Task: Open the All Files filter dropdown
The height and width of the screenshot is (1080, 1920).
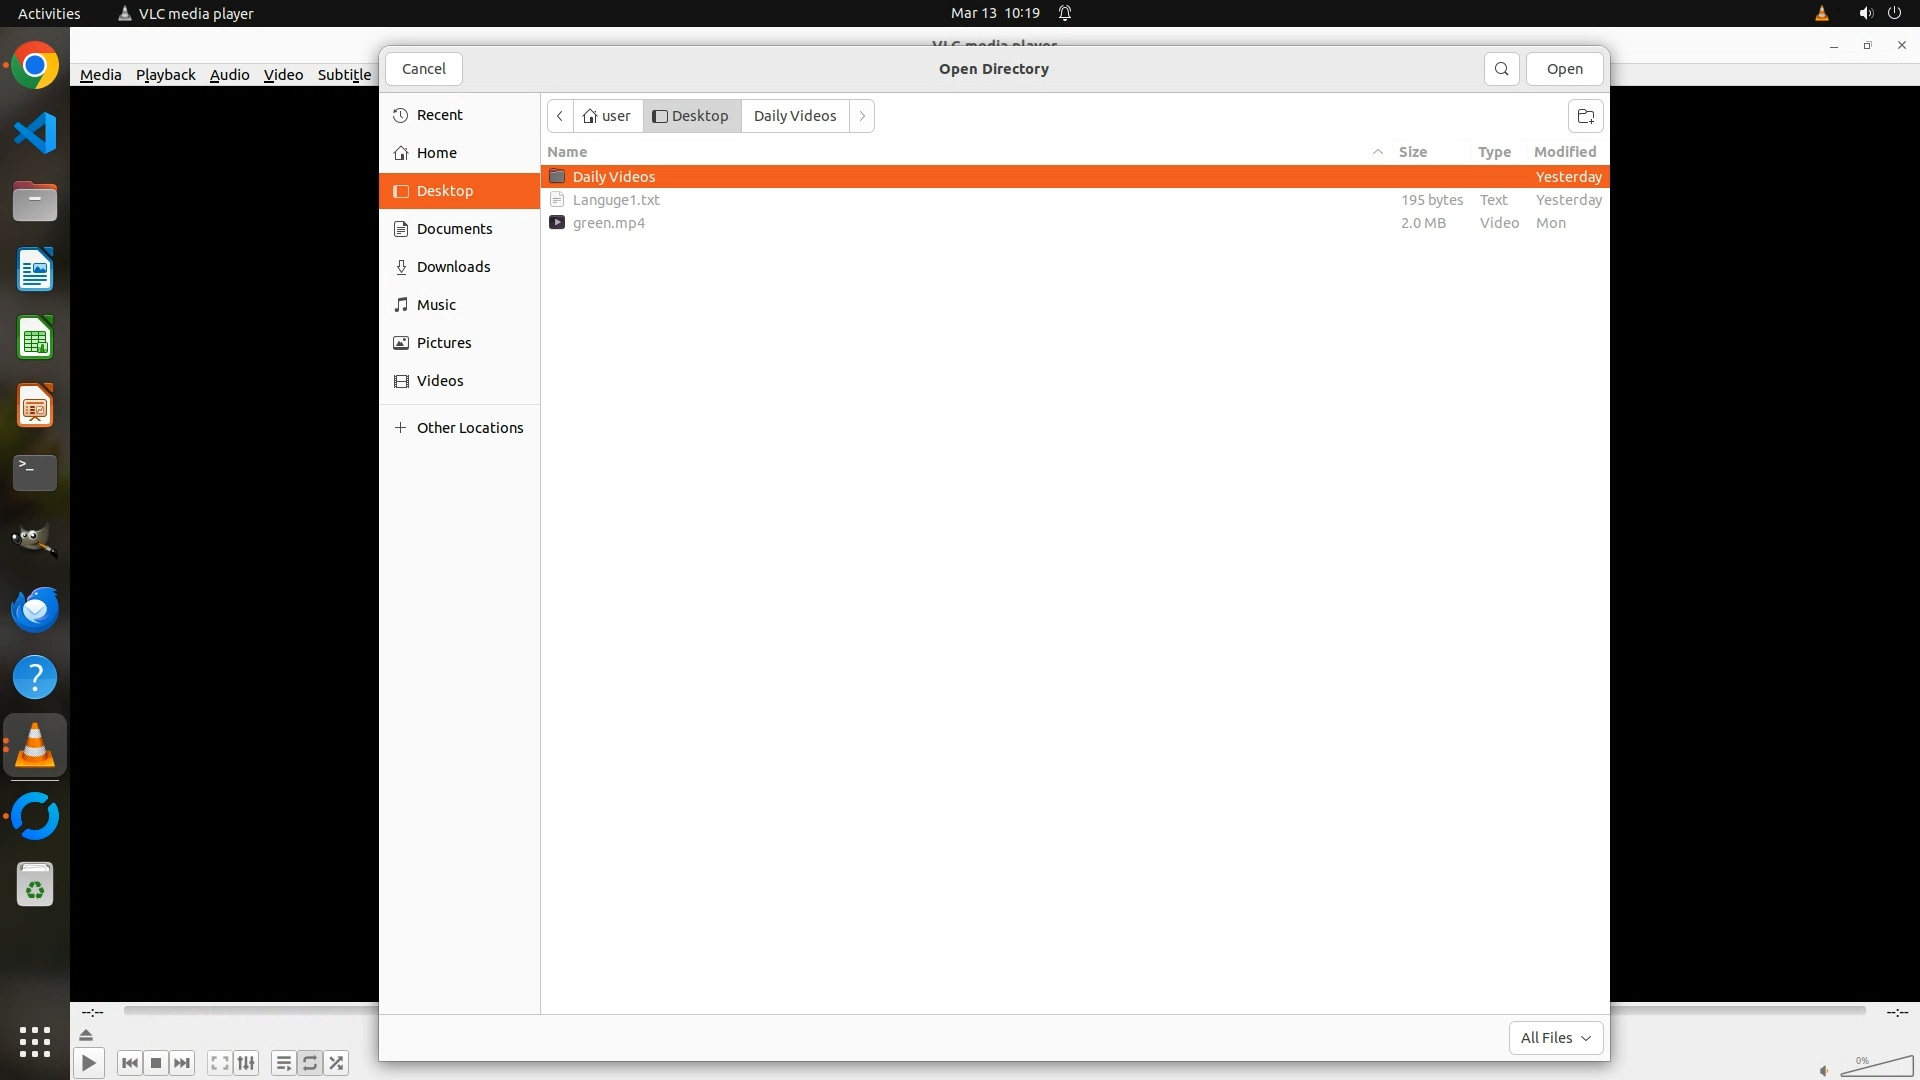Action: pyautogui.click(x=1555, y=1038)
